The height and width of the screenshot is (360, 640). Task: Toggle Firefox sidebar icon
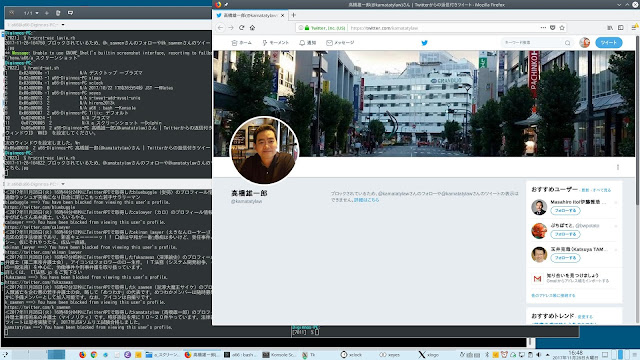tap(621, 28)
